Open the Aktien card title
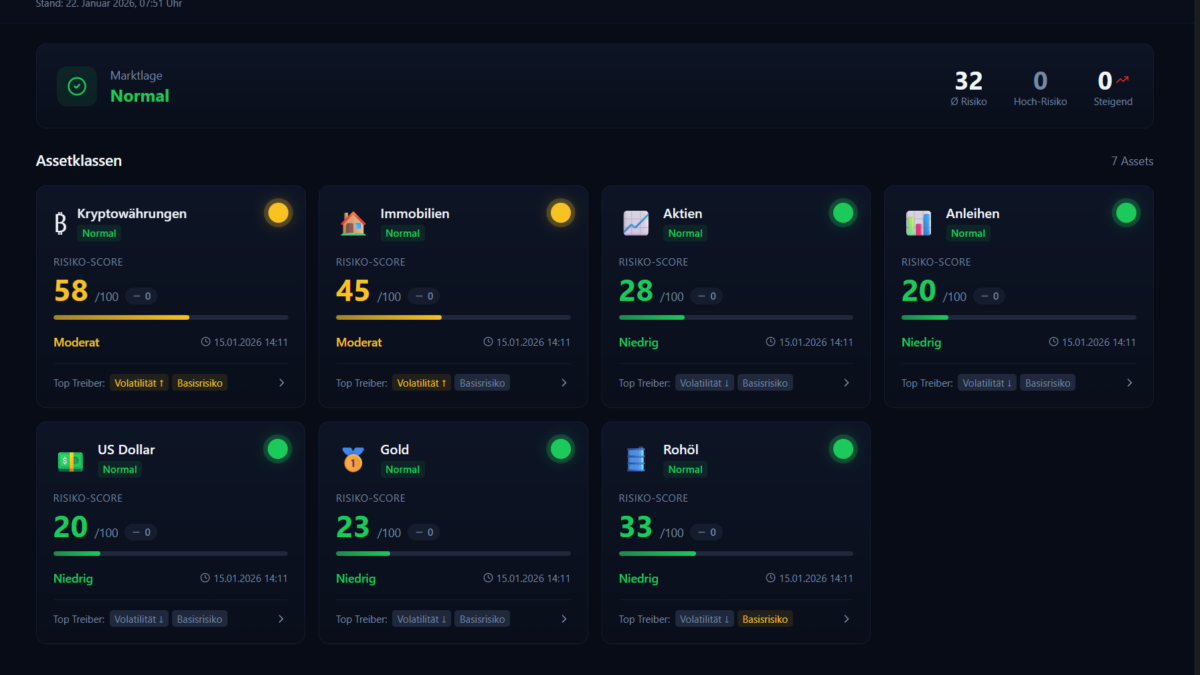Screen dimensions: 1200x675 682,213
